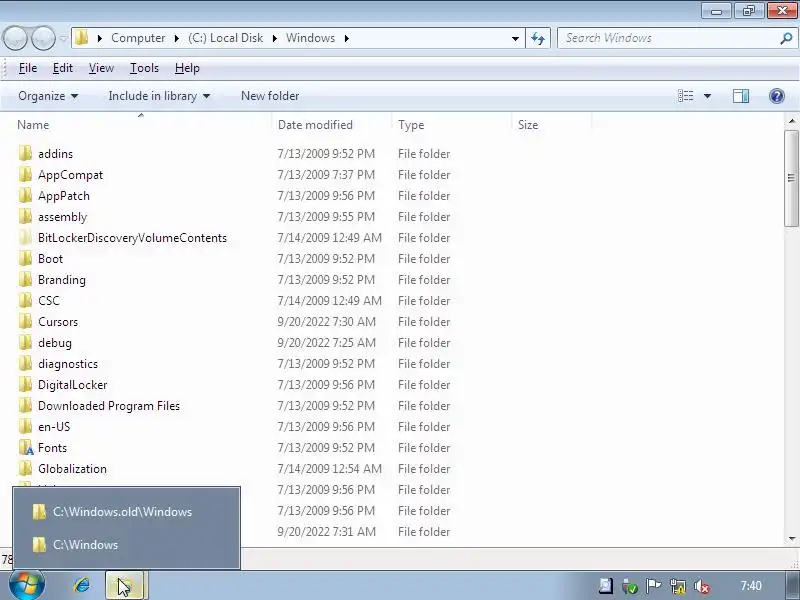Viewport: 800px width, 600px height.
Task: Click Action Center flag tray icon
Action: click(653, 586)
